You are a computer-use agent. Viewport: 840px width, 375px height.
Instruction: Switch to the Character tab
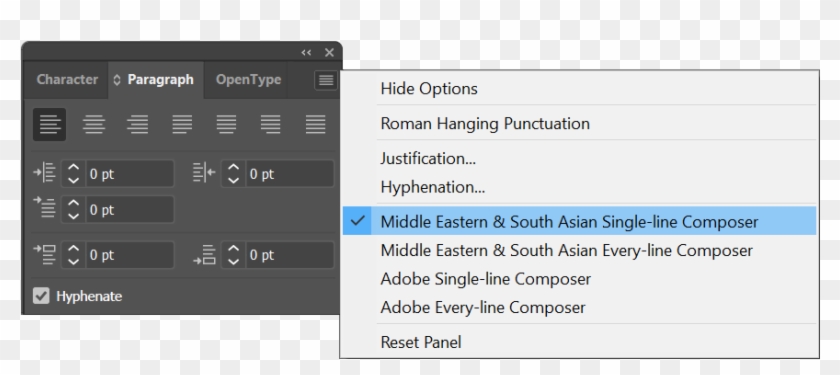pos(67,80)
